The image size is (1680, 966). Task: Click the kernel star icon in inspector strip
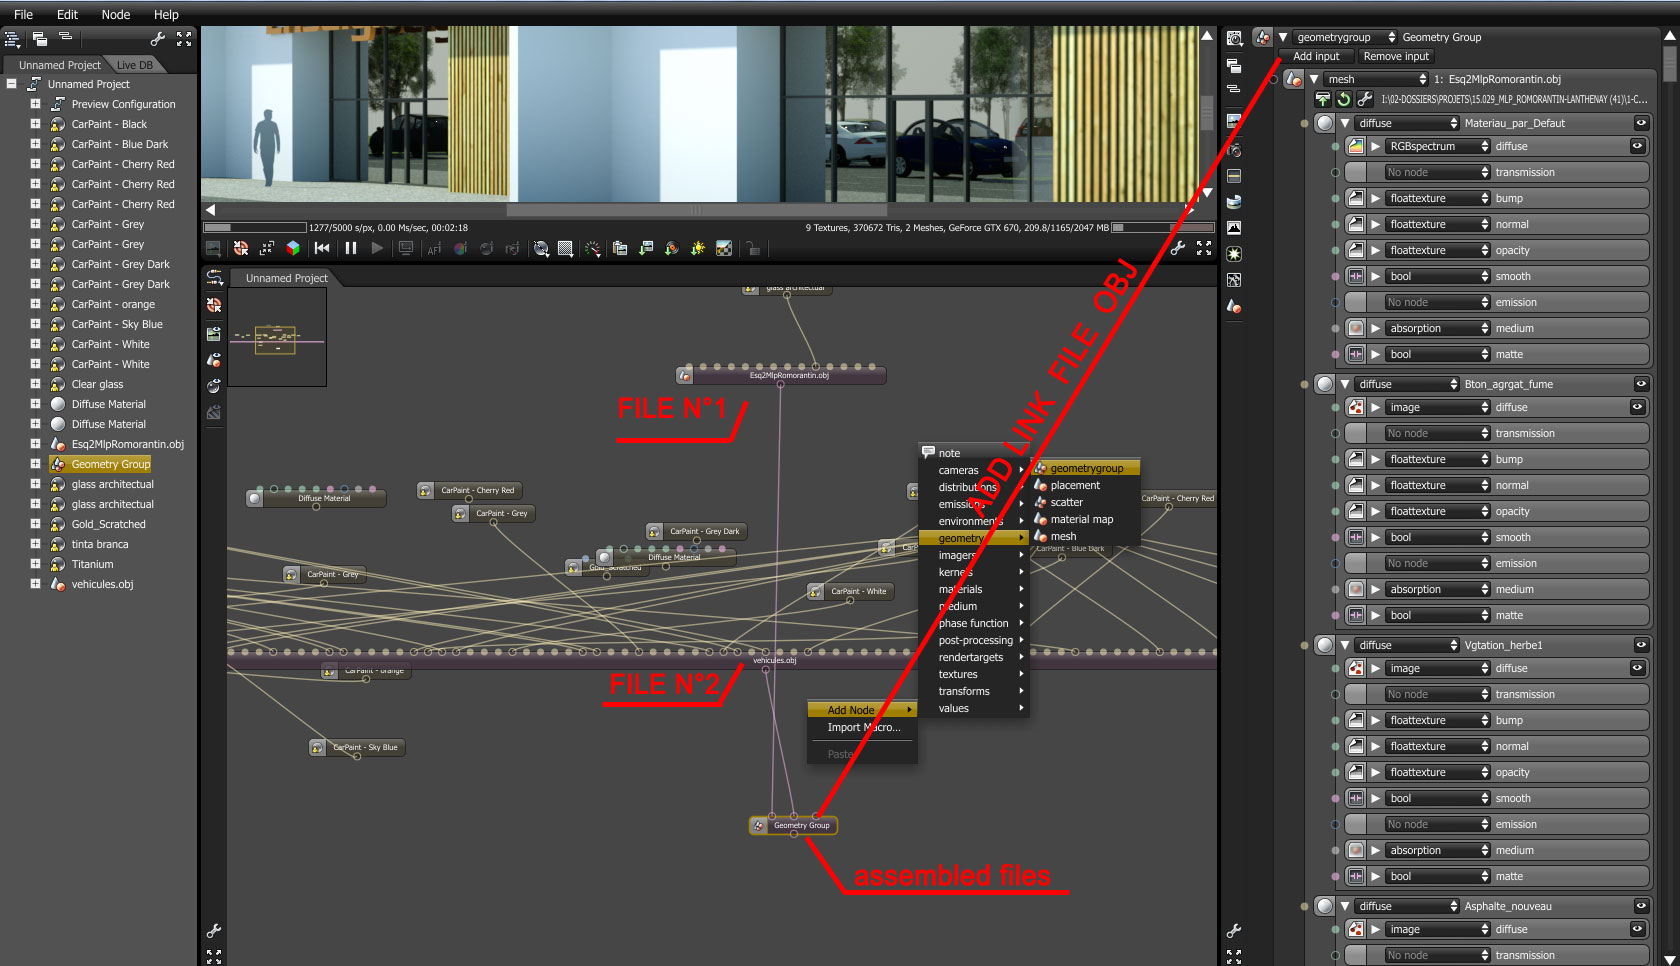[x=1234, y=254]
